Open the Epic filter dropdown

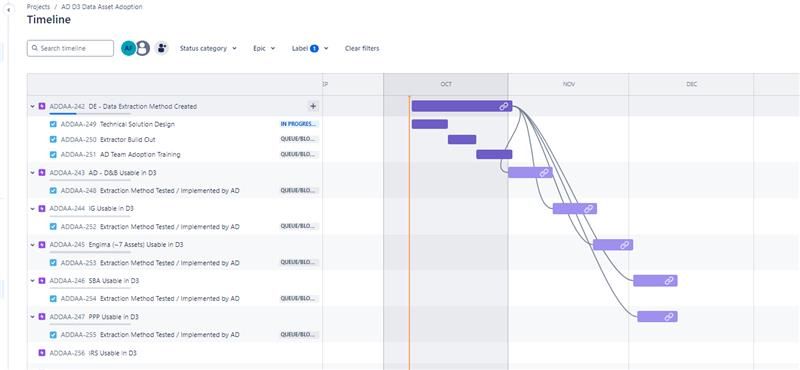point(264,48)
